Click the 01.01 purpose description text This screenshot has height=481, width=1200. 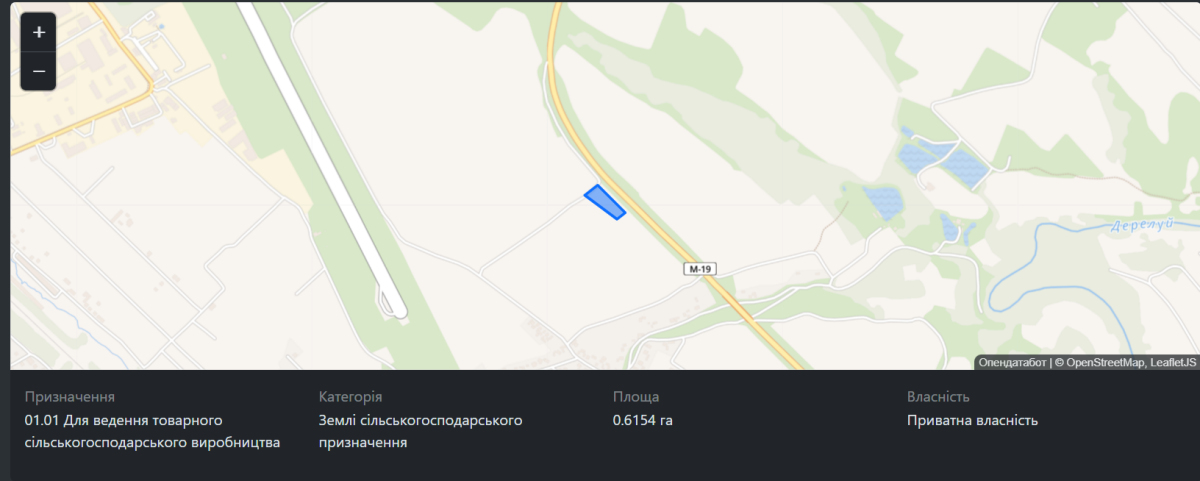153,431
